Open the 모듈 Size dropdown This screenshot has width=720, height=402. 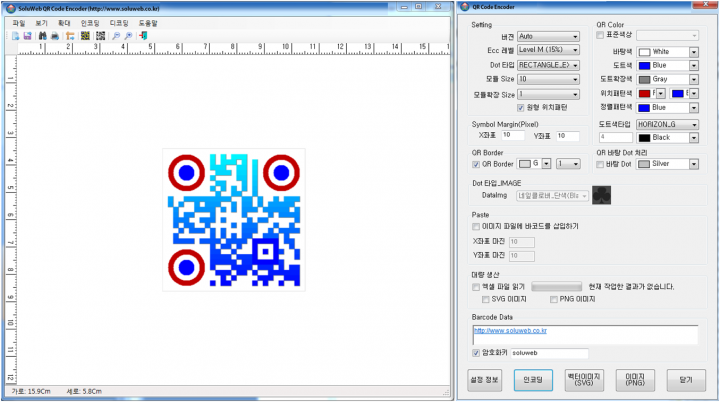pyautogui.click(x=548, y=79)
